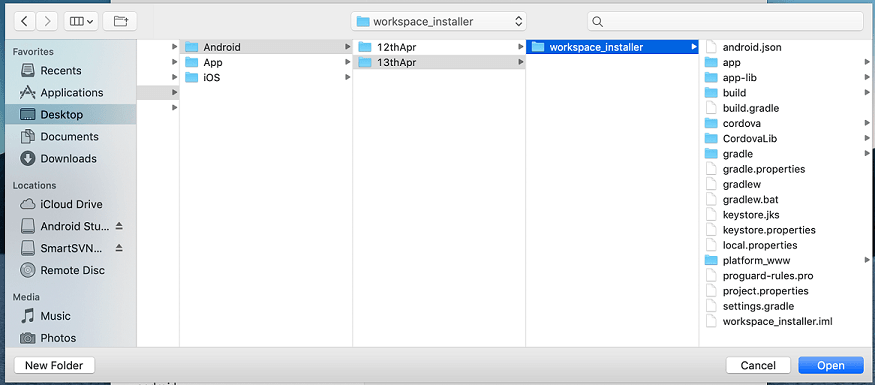Select the Android folder

[266, 47]
